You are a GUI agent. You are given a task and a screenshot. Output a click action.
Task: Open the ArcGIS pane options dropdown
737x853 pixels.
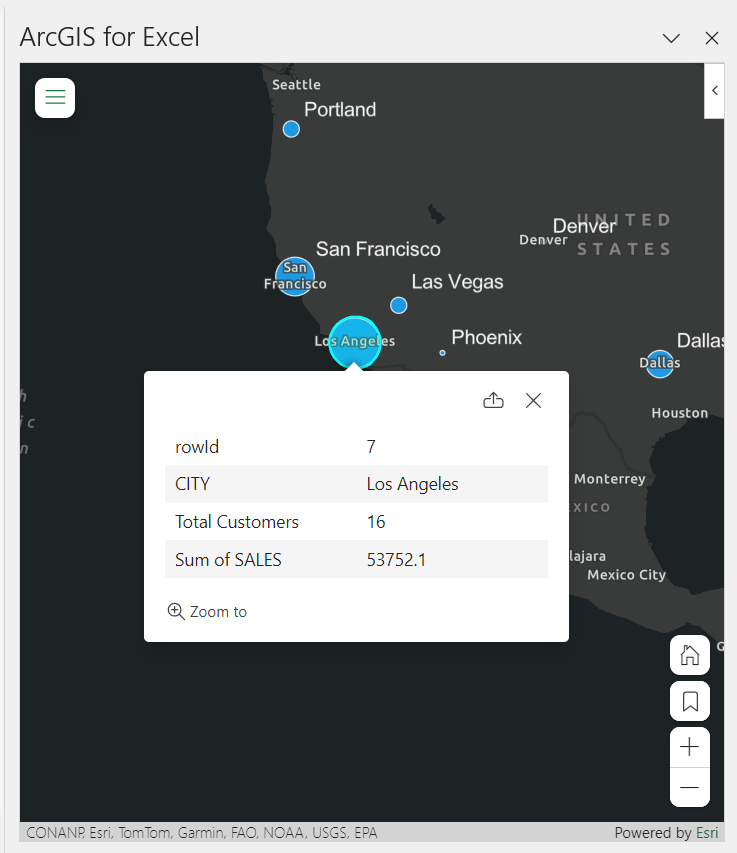[x=671, y=38]
